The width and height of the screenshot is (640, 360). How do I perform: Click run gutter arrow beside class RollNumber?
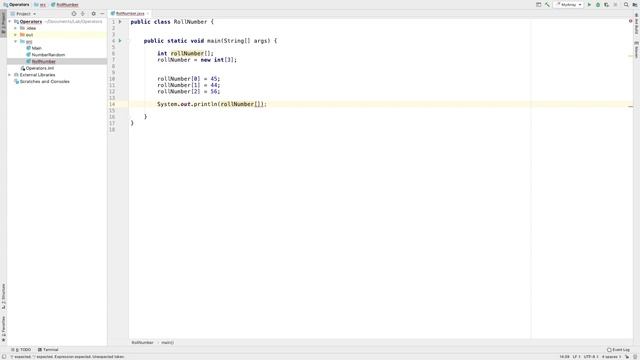120,22
